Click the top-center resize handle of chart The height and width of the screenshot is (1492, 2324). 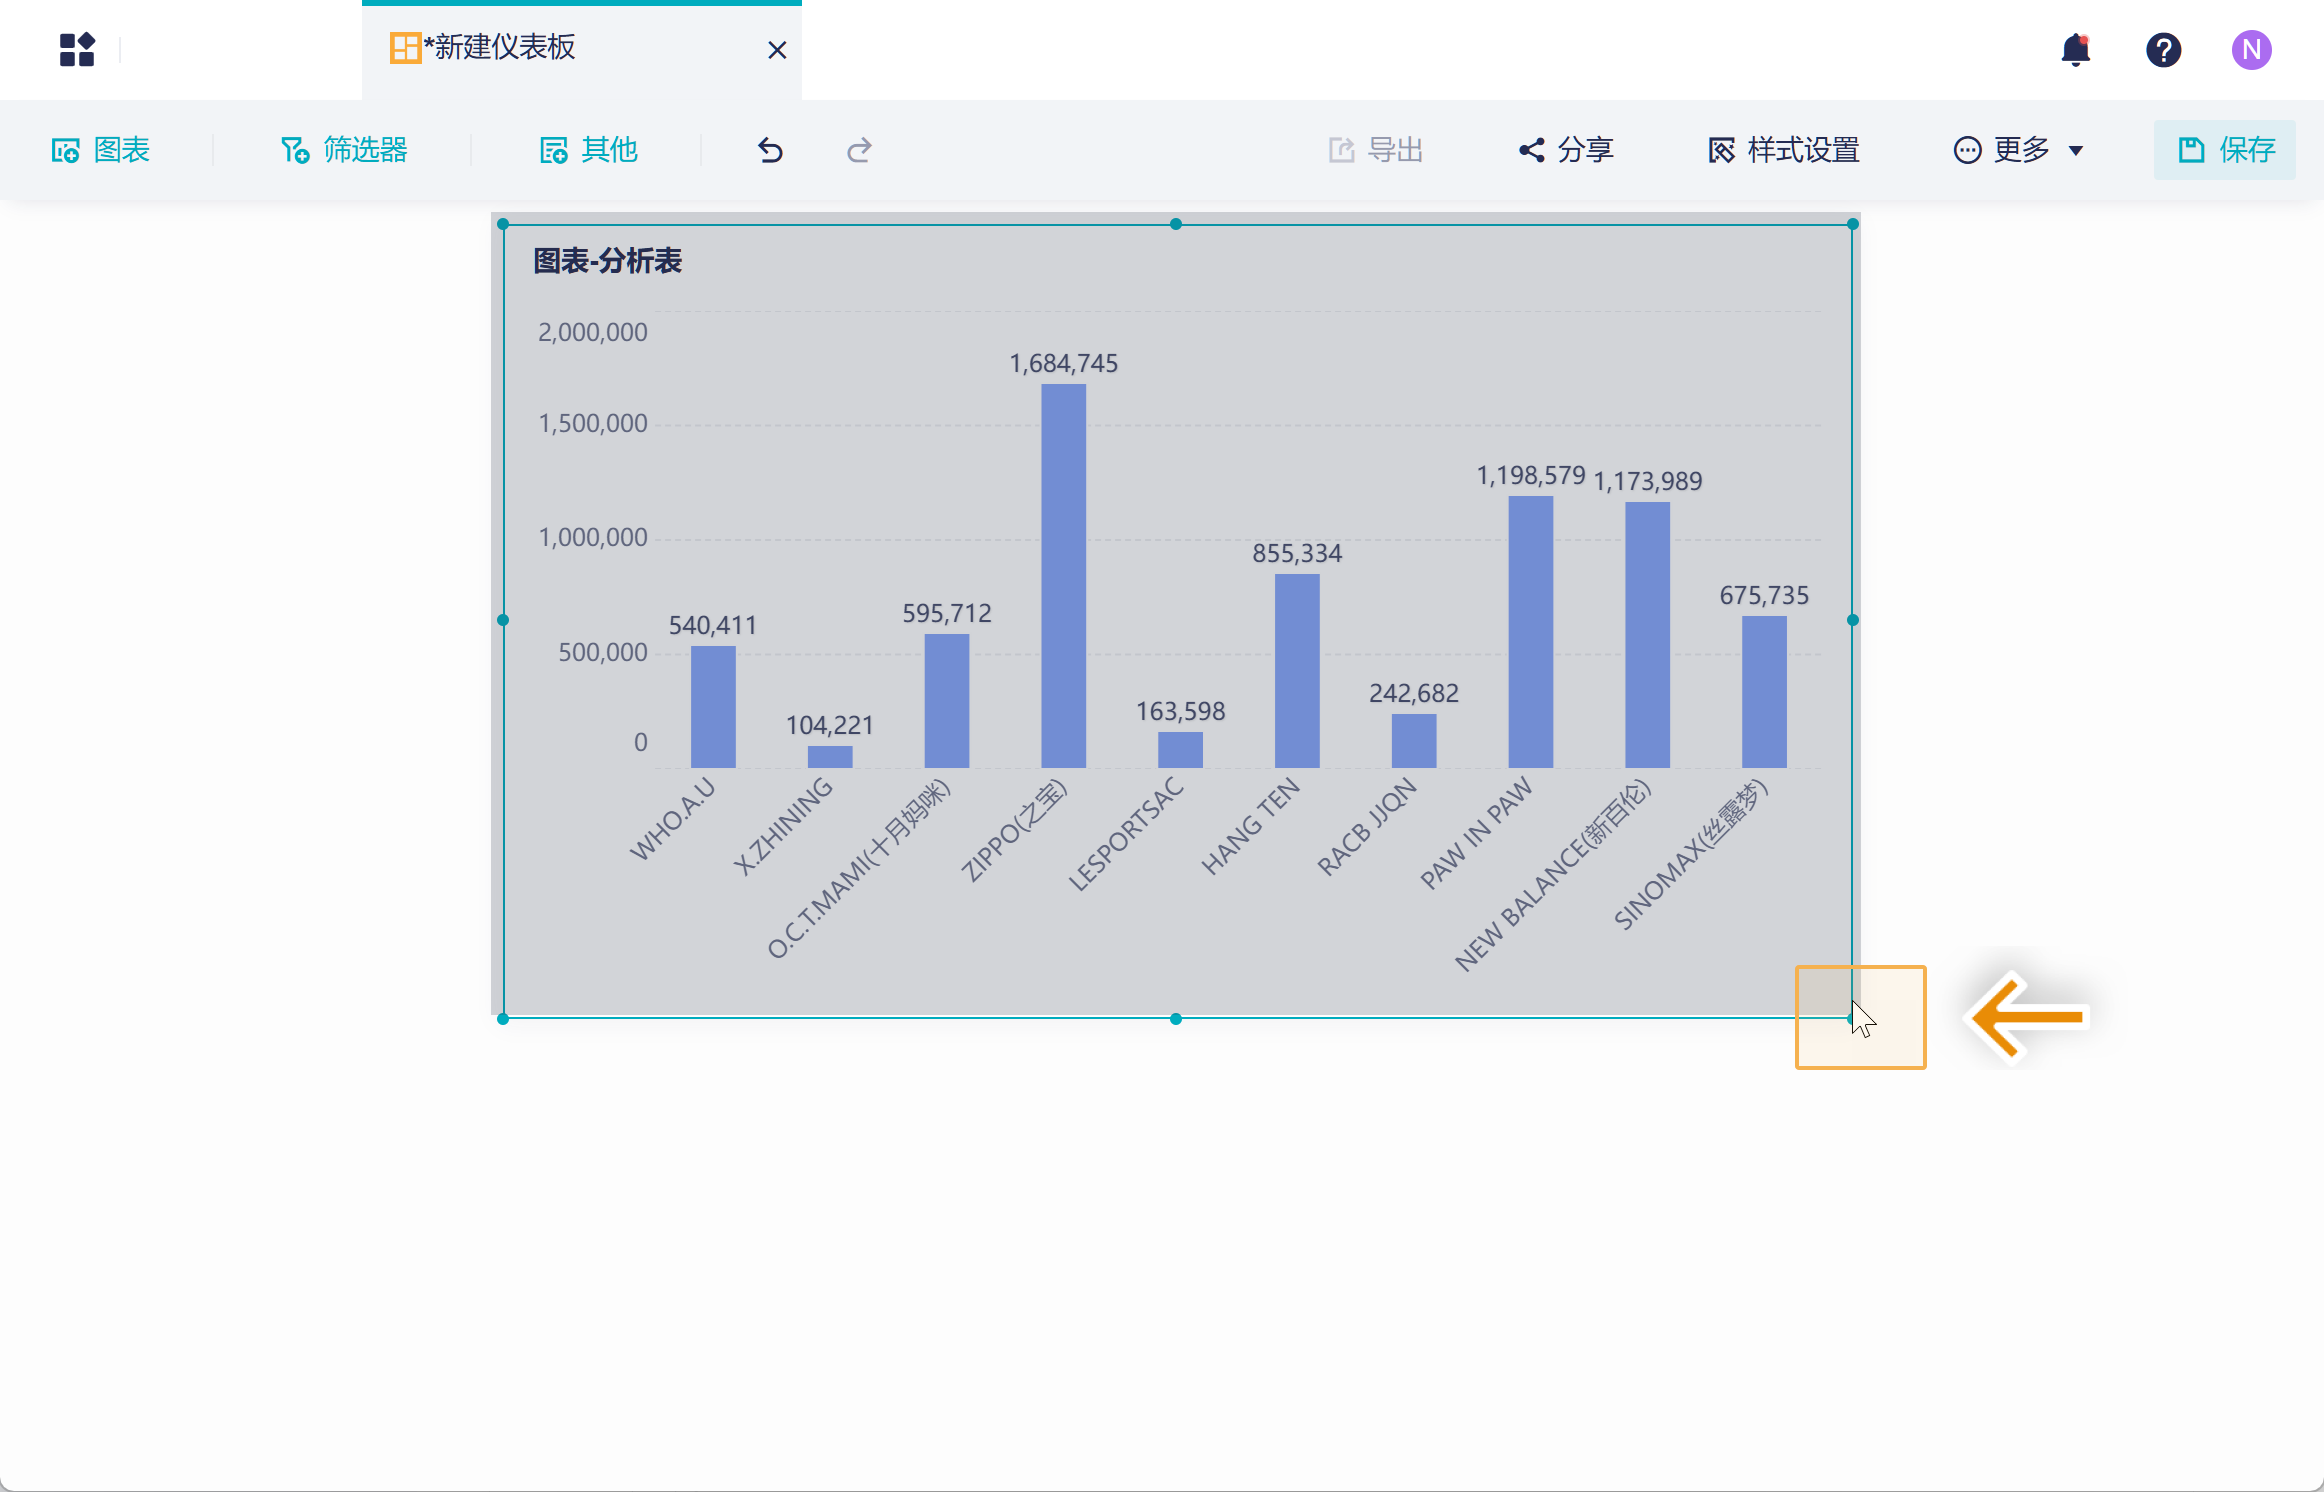click(1176, 224)
